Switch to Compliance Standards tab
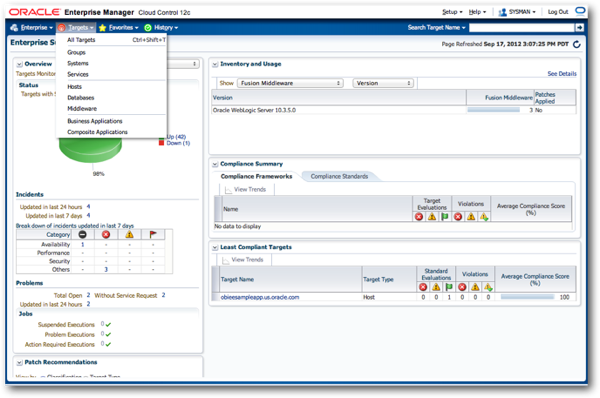The image size is (600, 398). (x=339, y=176)
